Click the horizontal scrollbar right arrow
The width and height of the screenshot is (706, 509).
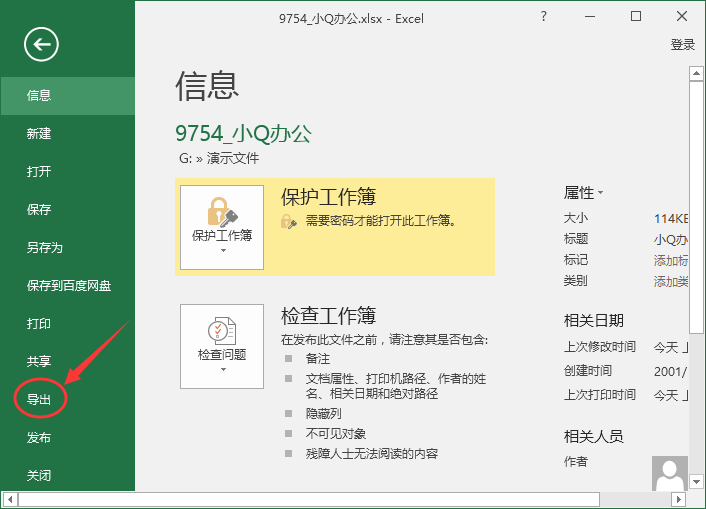pos(679,499)
